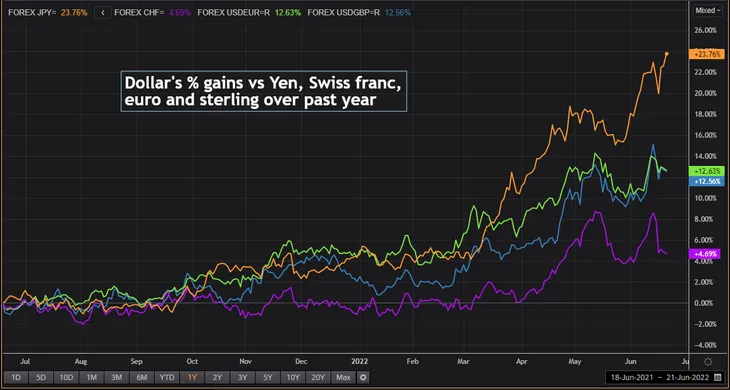Viewport: 730px width, 390px height.
Task: Click the back arrow next to JPY legend
Action: click(x=103, y=13)
